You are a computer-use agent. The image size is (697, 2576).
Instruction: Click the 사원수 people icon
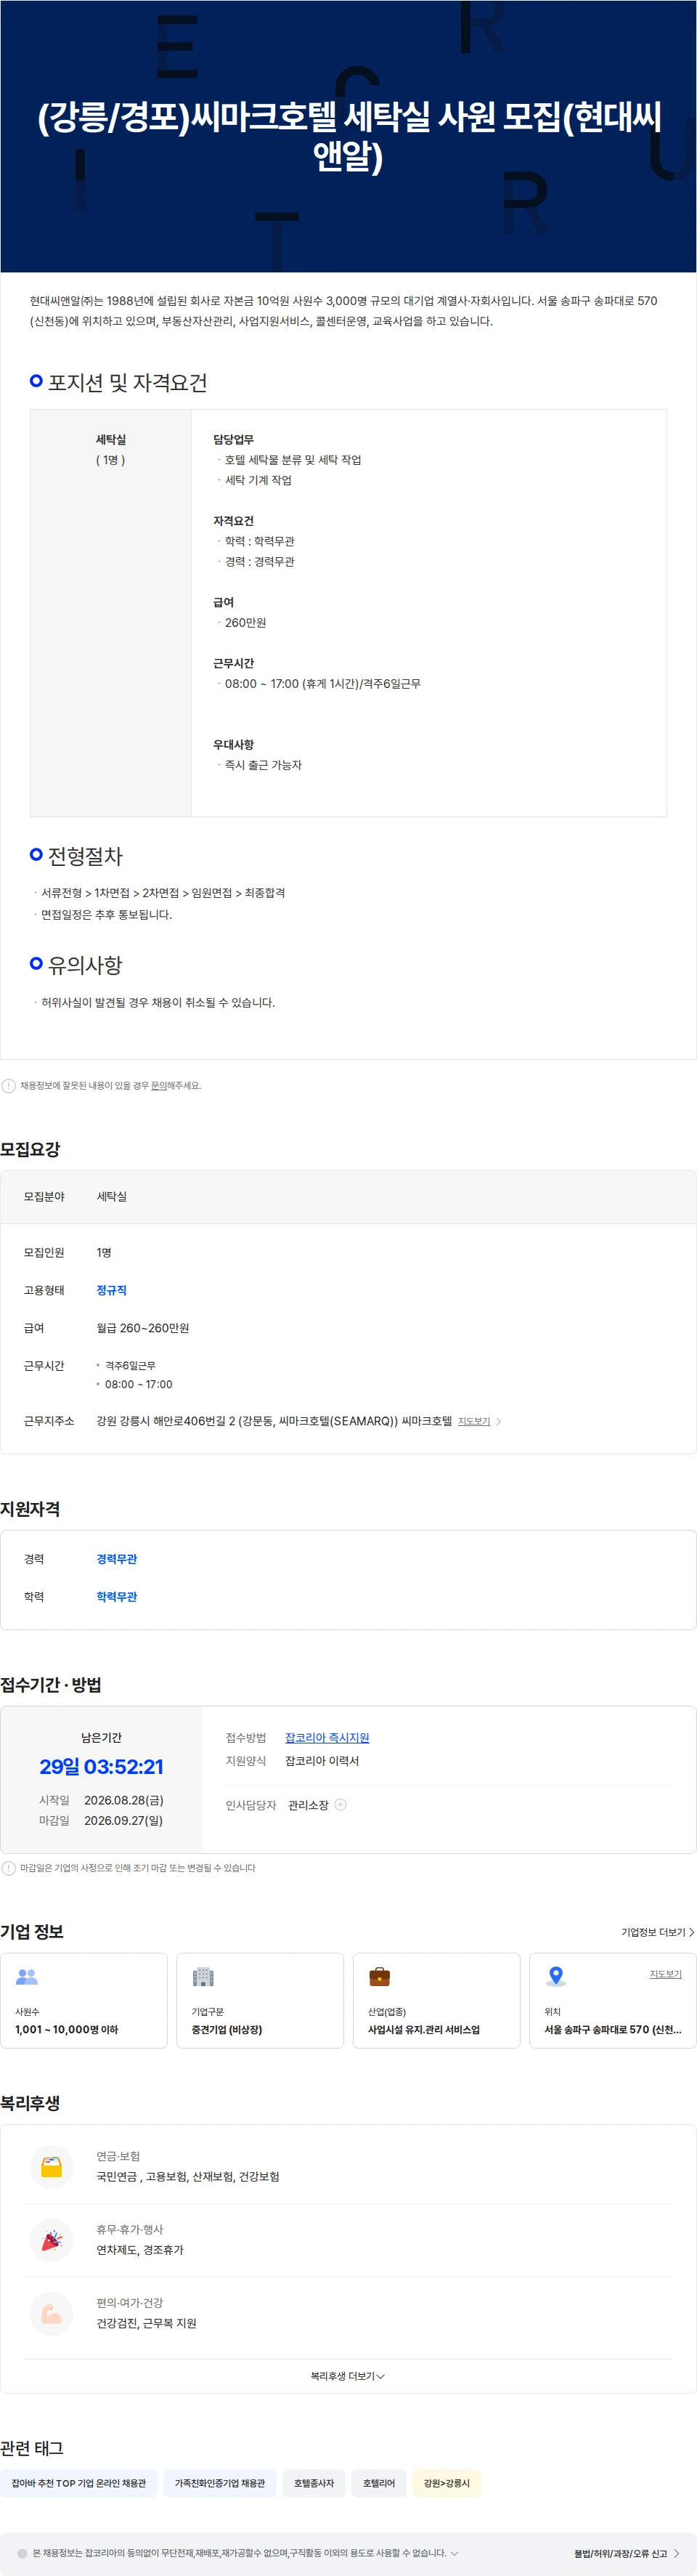tap(27, 1977)
